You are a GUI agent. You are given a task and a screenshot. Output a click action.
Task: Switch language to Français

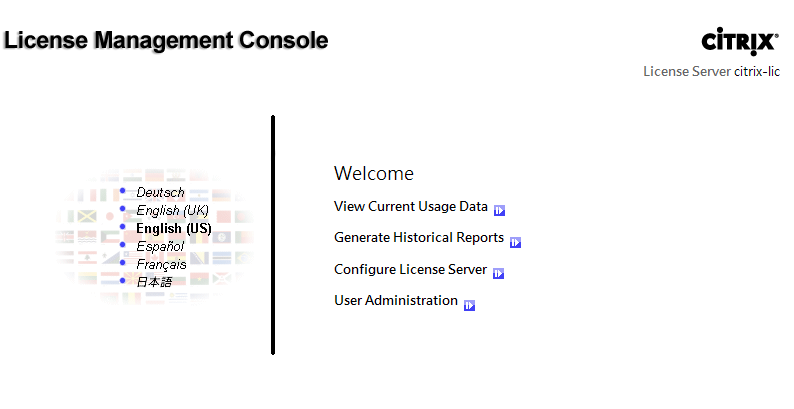pos(161,264)
